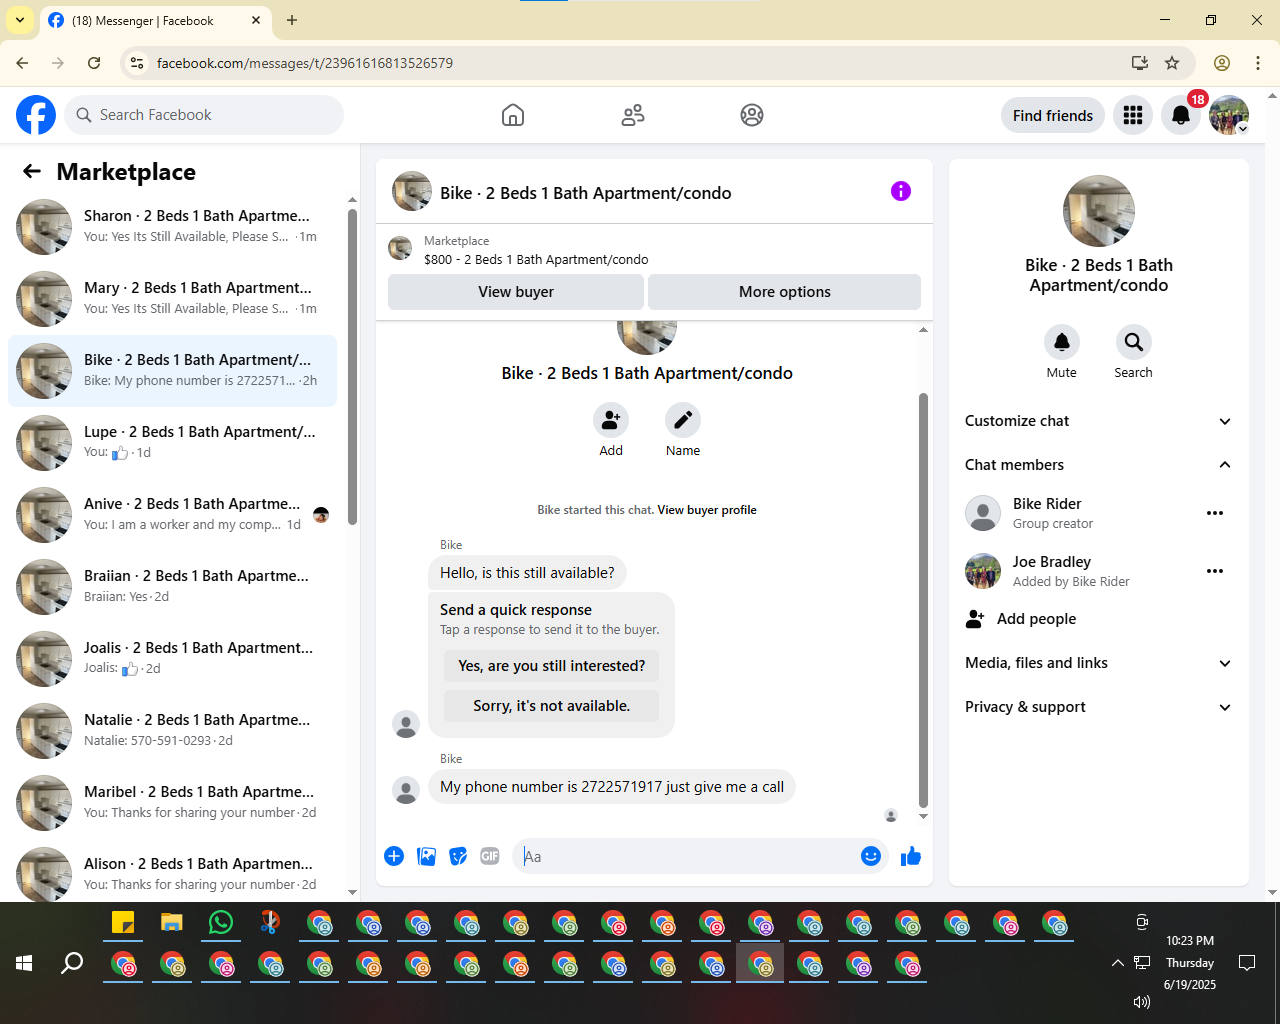Open Braiian's apartment conversation

(x=172, y=587)
